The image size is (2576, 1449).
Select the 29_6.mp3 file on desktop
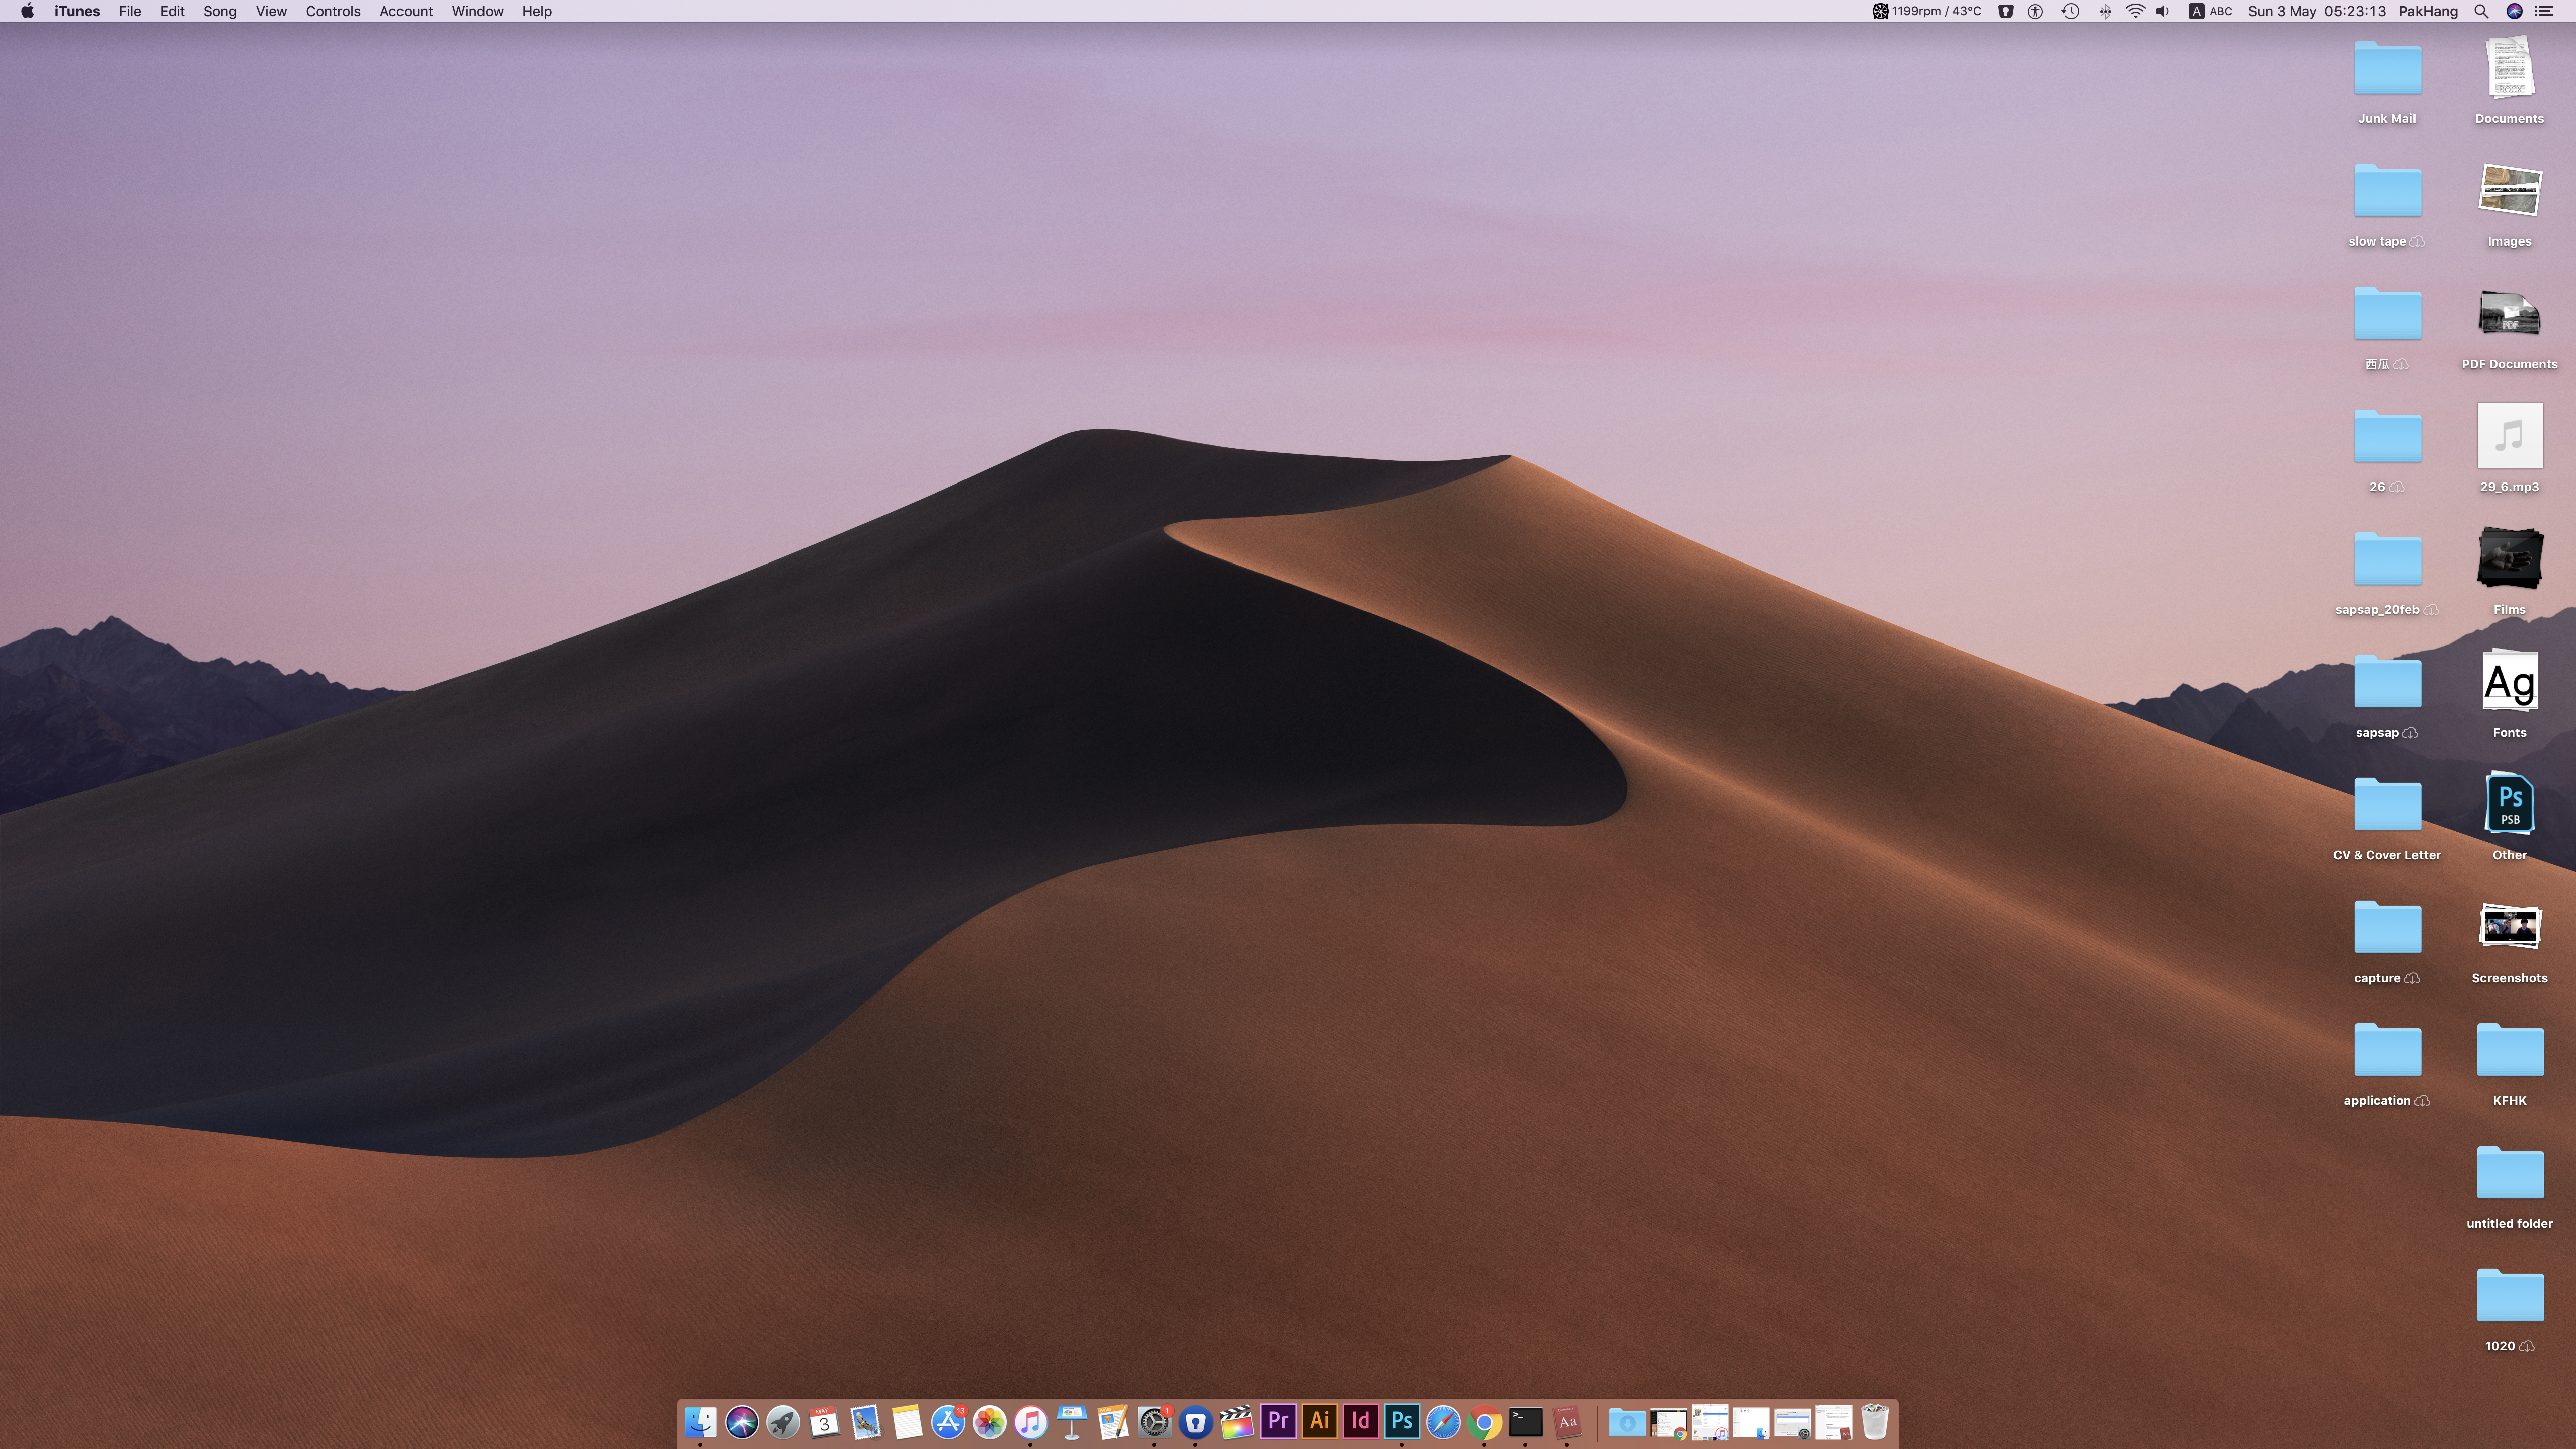2509,437
